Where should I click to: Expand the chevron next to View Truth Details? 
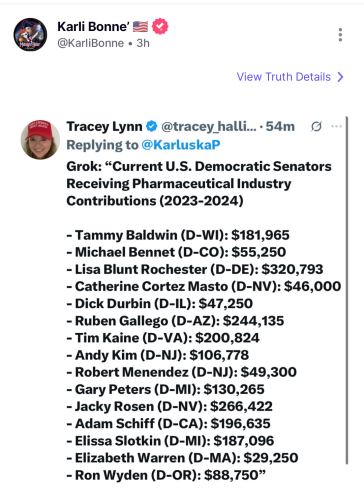tap(340, 77)
